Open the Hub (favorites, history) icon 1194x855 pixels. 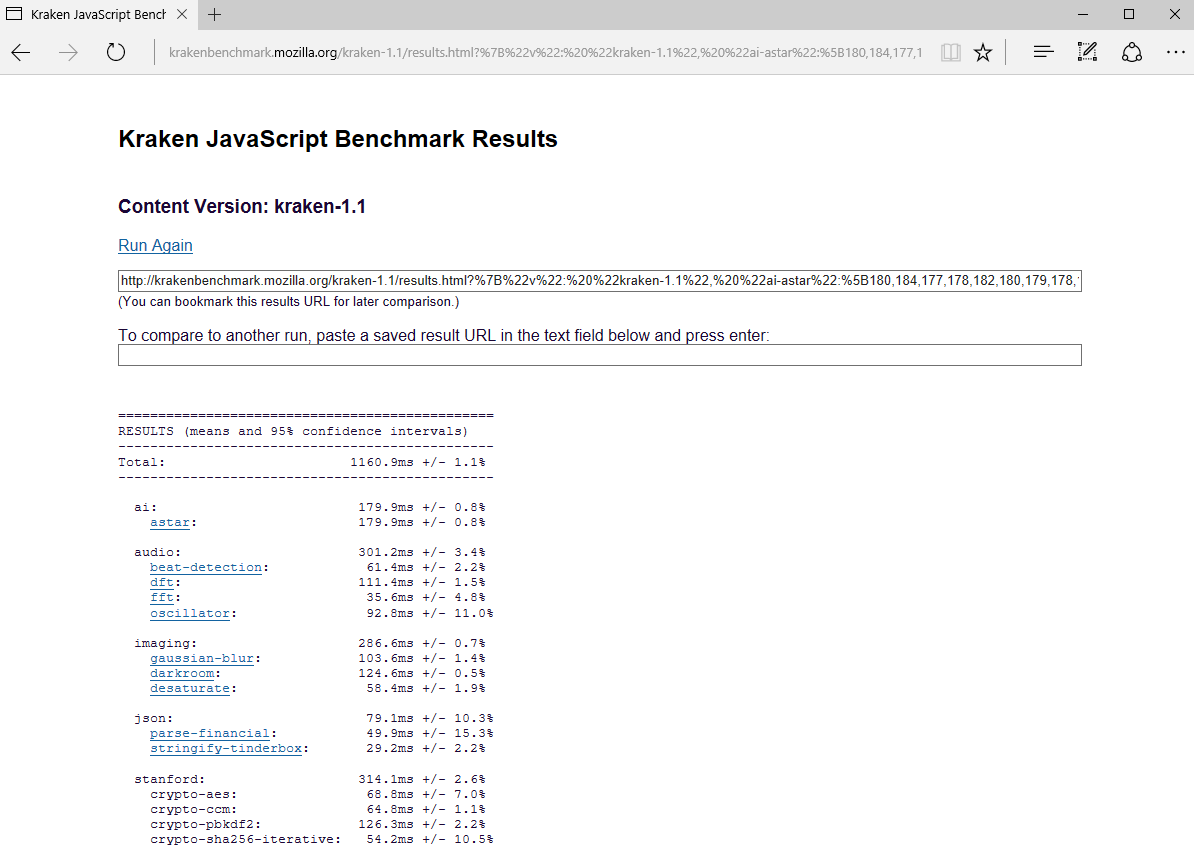coord(1043,52)
